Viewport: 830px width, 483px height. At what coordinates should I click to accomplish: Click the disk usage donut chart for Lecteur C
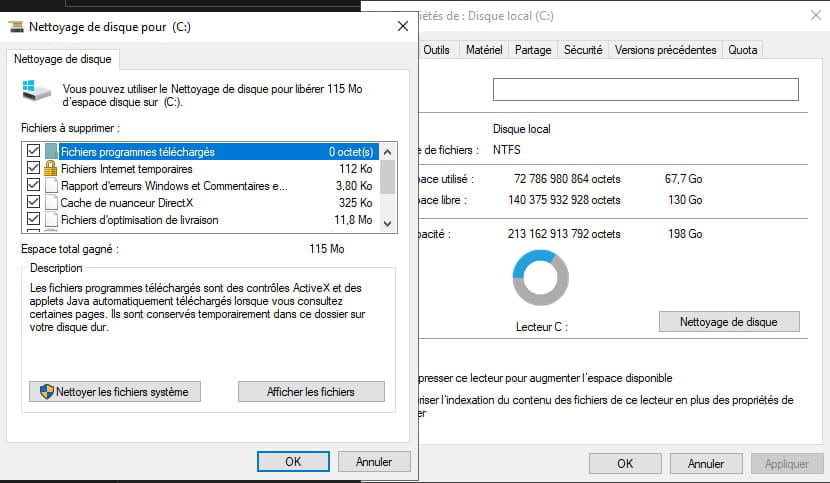point(540,278)
